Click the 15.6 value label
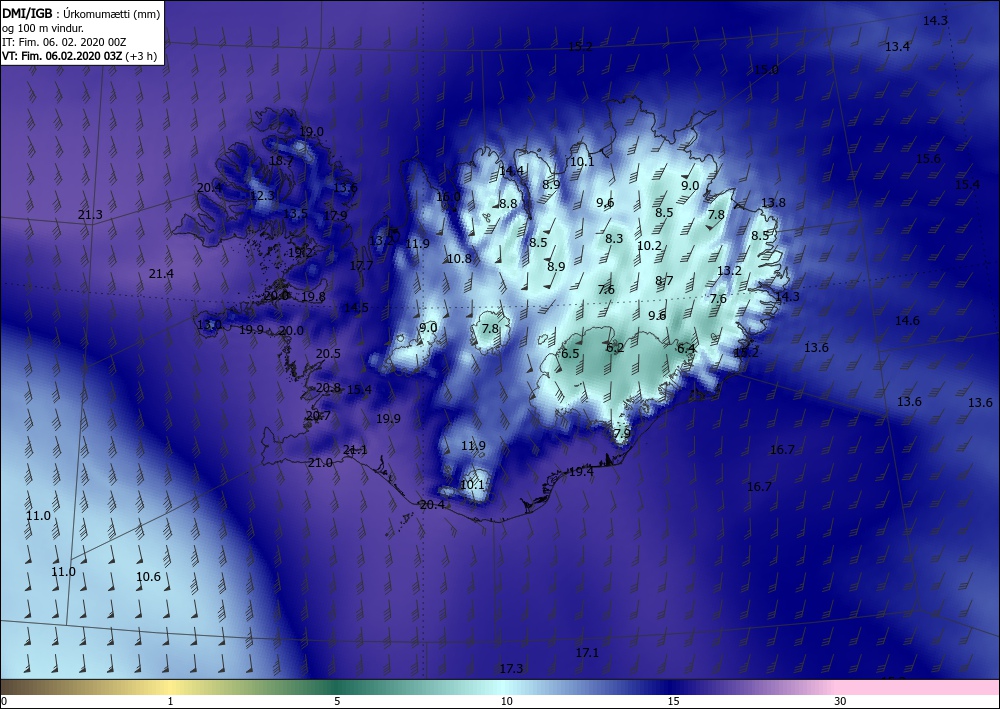 [928, 159]
